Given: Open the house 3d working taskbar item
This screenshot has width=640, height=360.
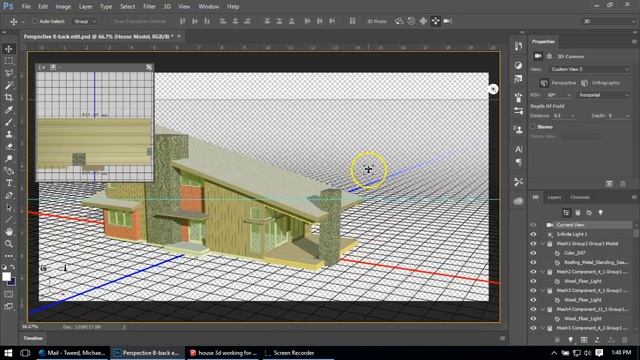Looking at the screenshot, I should pyautogui.click(x=223, y=353).
